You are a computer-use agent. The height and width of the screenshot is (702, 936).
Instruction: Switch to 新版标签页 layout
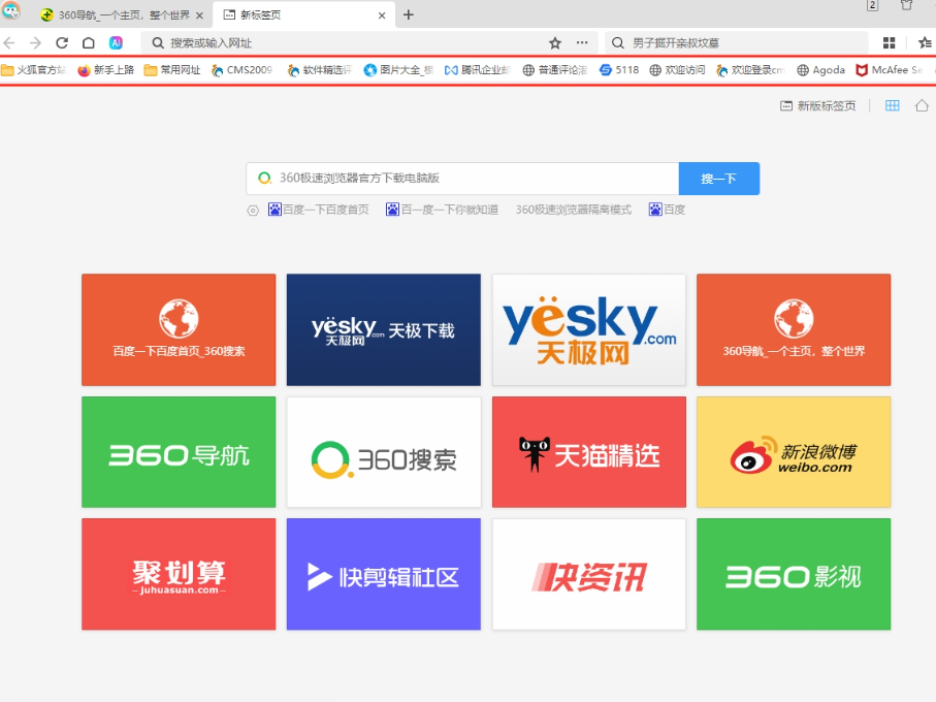pos(818,106)
